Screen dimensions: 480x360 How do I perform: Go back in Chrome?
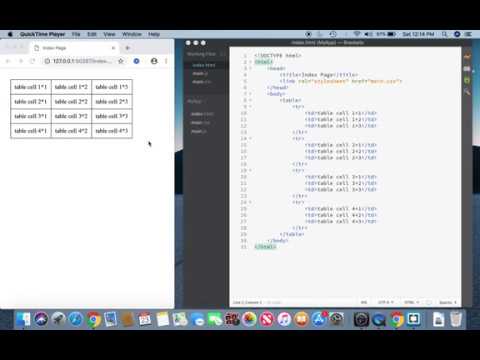point(8,61)
